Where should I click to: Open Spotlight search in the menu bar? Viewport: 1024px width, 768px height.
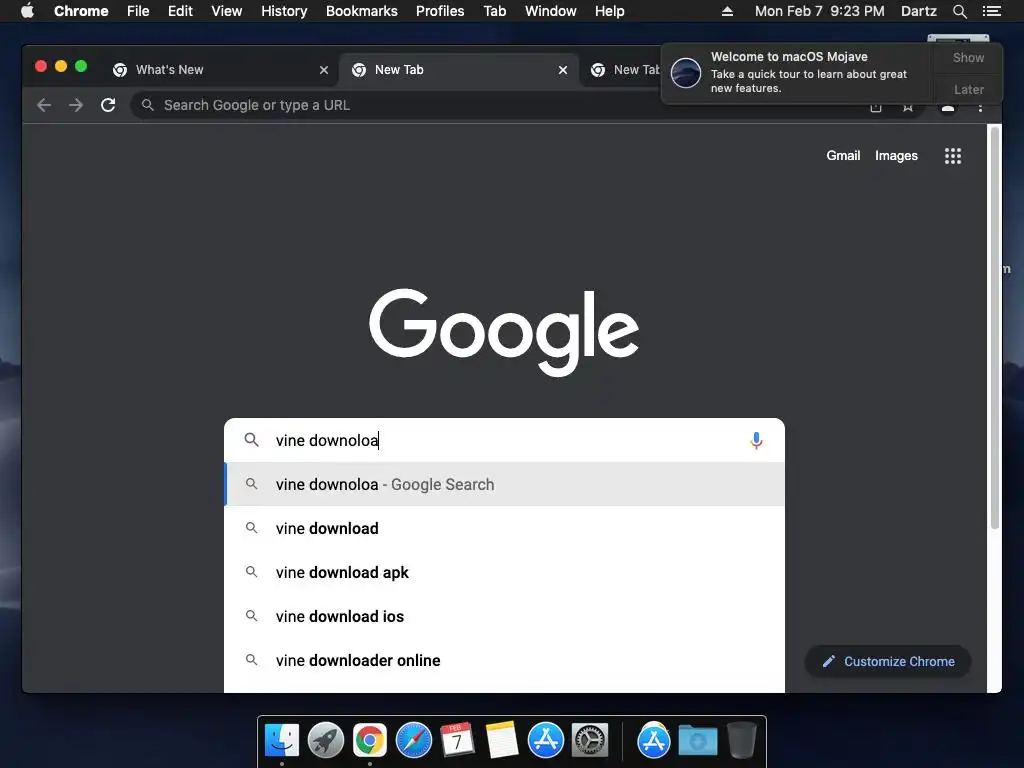959,11
